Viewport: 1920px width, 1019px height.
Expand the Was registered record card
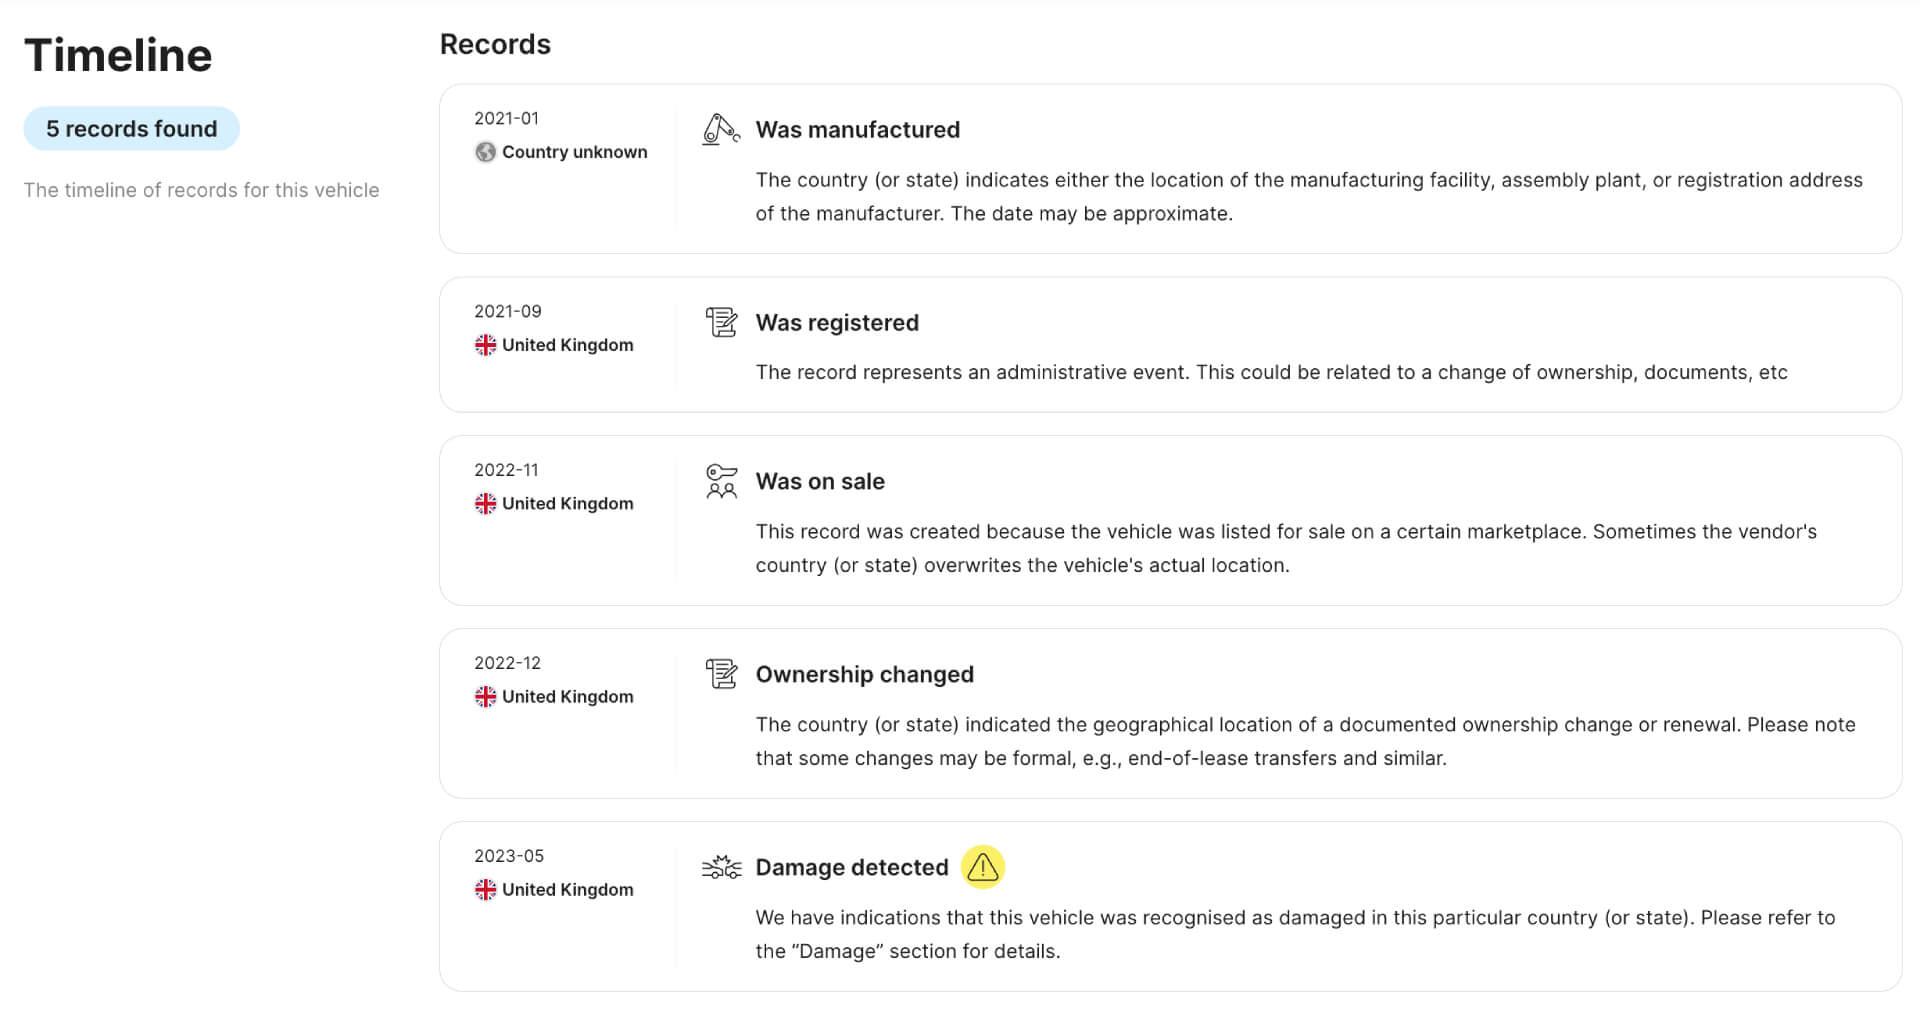[1170, 344]
